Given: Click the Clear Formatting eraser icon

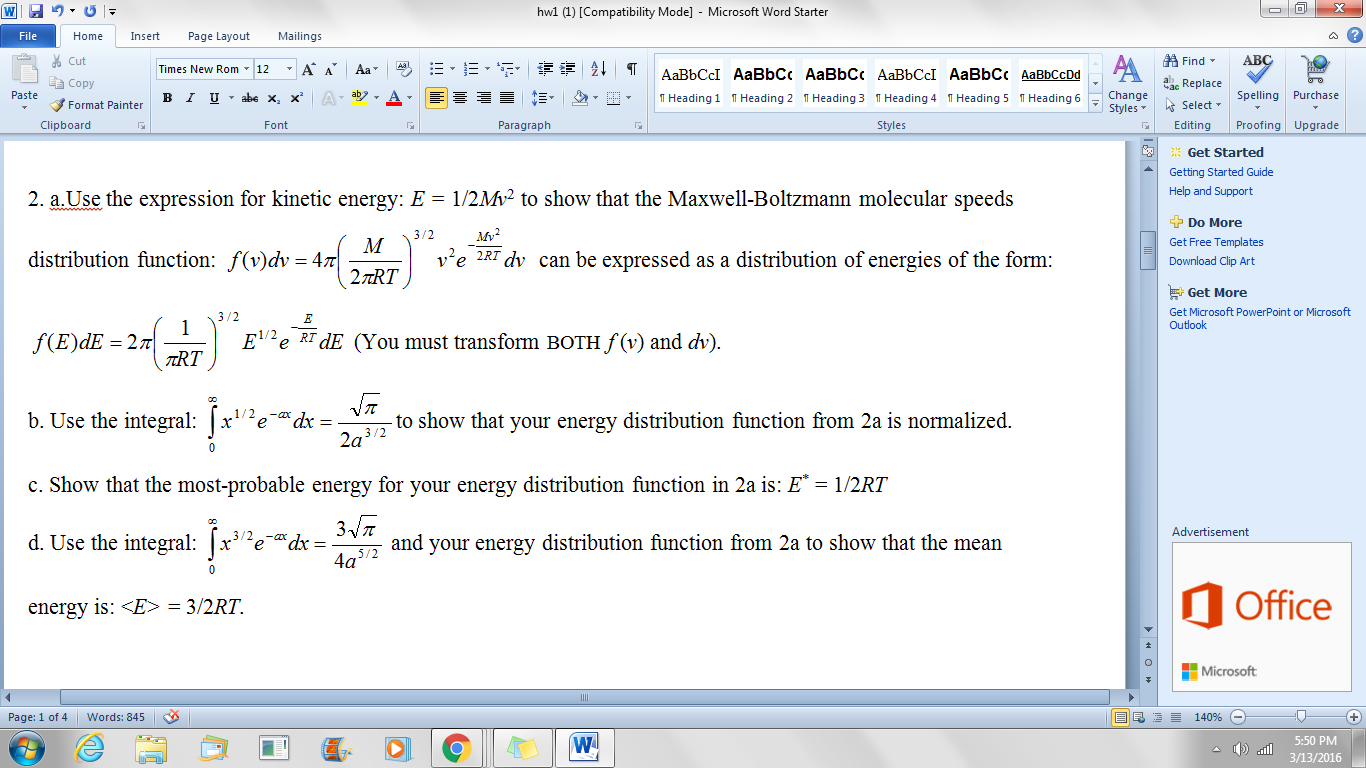Looking at the screenshot, I should pyautogui.click(x=404, y=69).
